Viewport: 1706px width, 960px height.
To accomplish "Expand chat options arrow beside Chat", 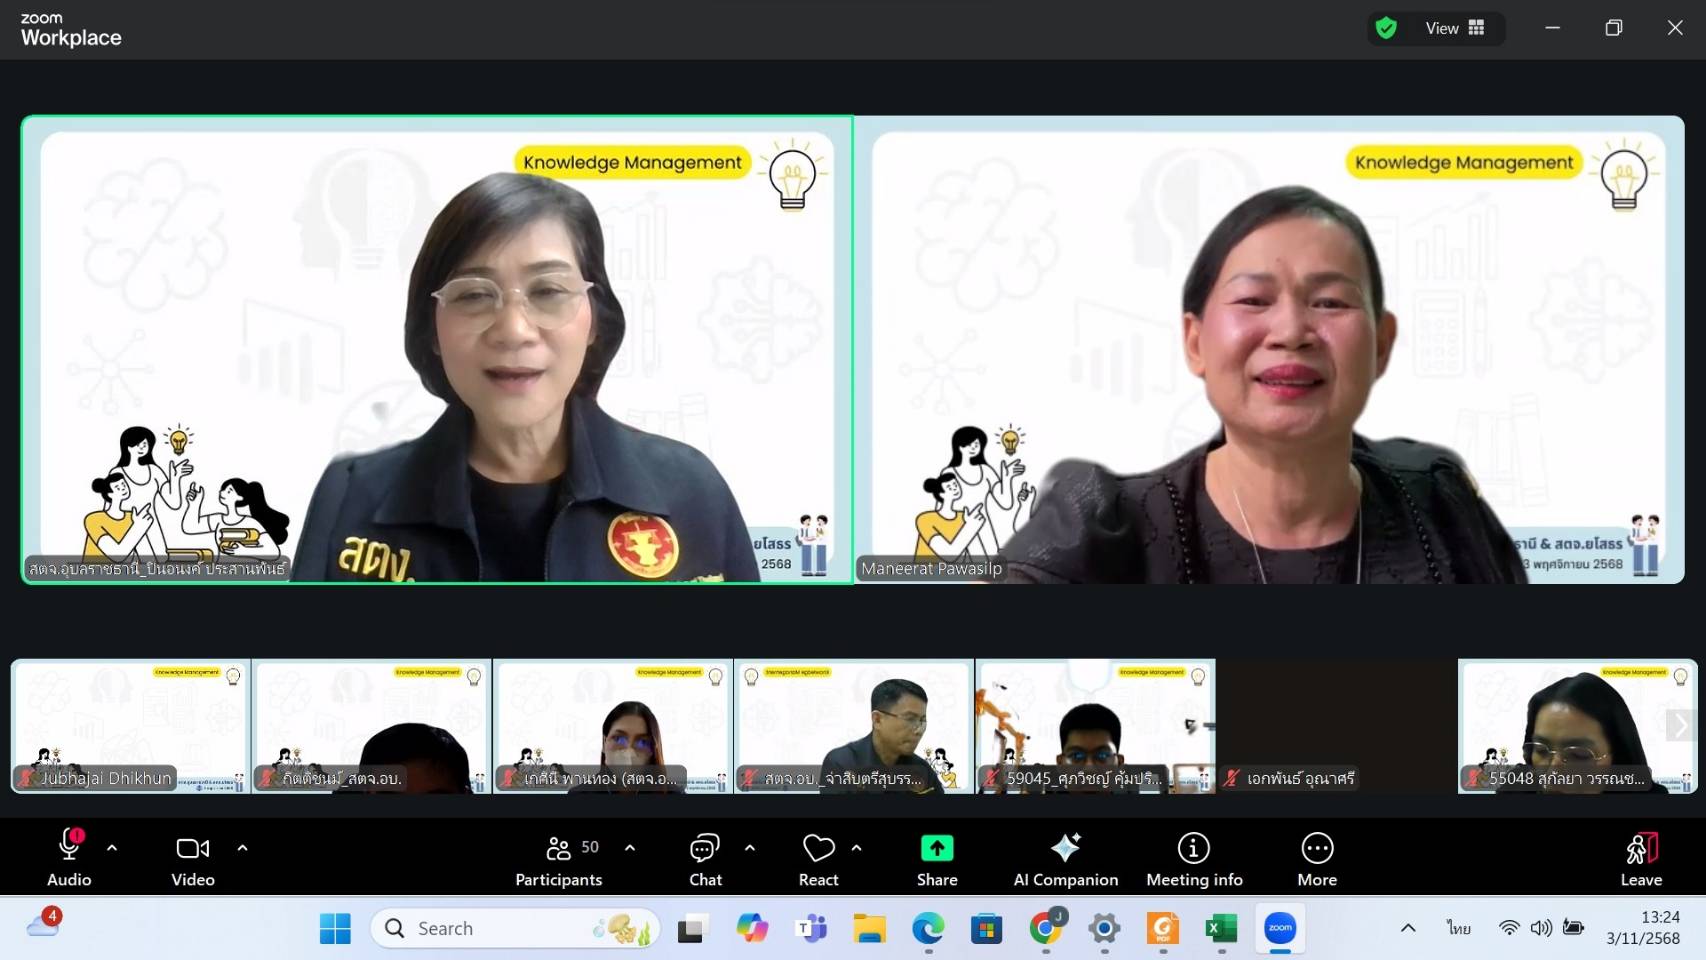I will pyautogui.click(x=750, y=848).
